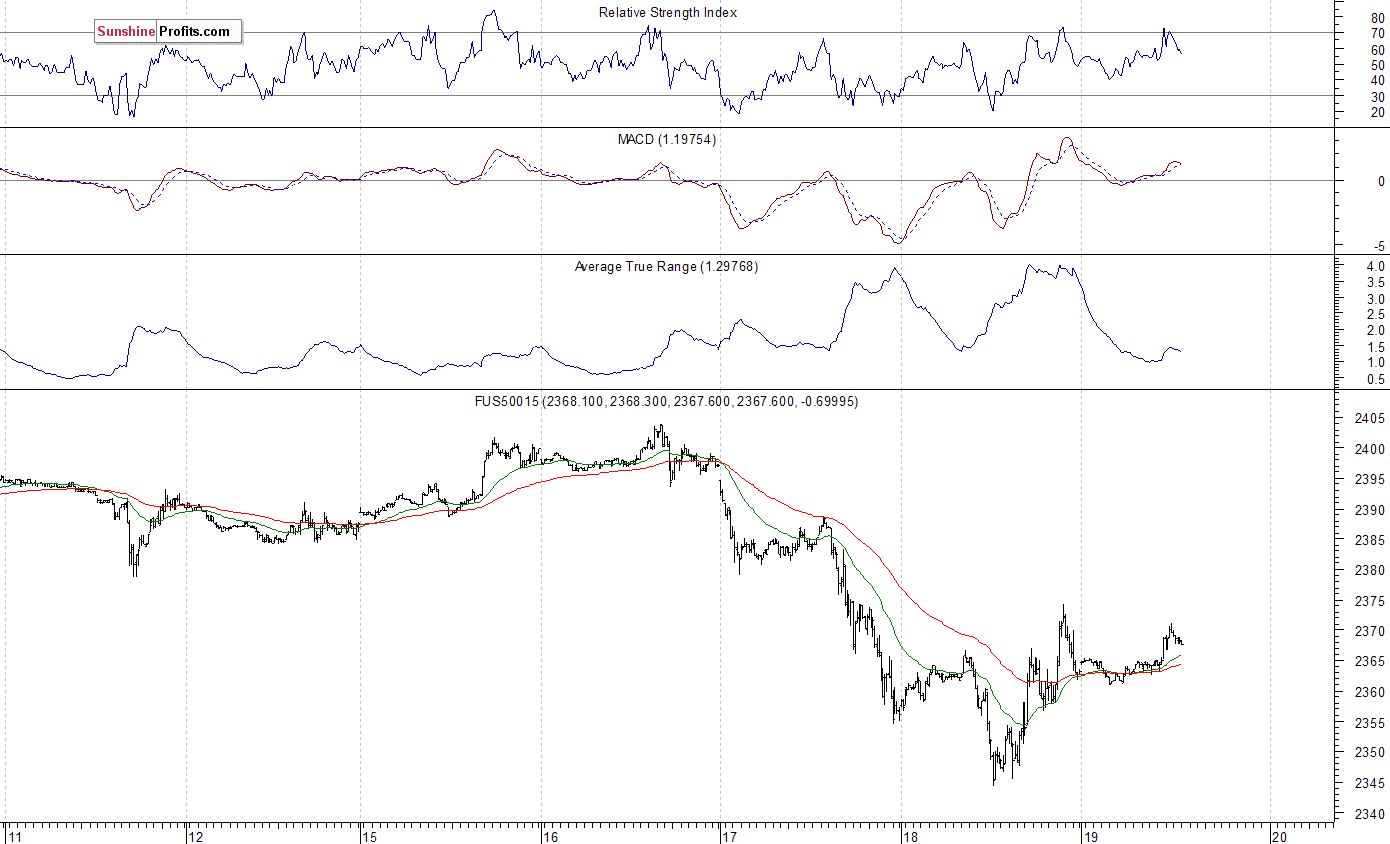Viewport: 1390px width, 844px height.
Task: Click the 2375 price axis label
Action: pos(1371,601)
